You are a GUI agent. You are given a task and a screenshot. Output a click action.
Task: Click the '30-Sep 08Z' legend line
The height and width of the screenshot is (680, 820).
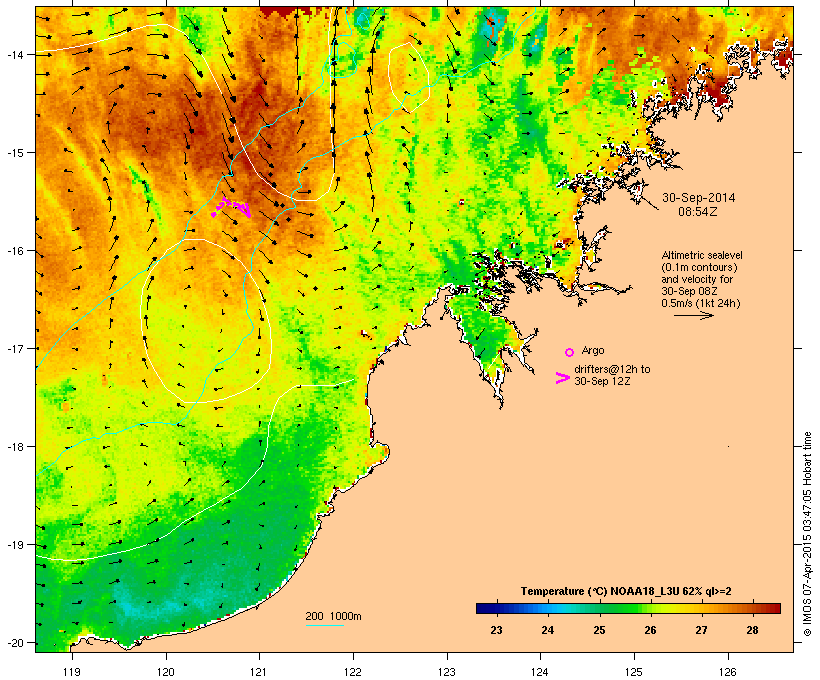coord(689,291)
